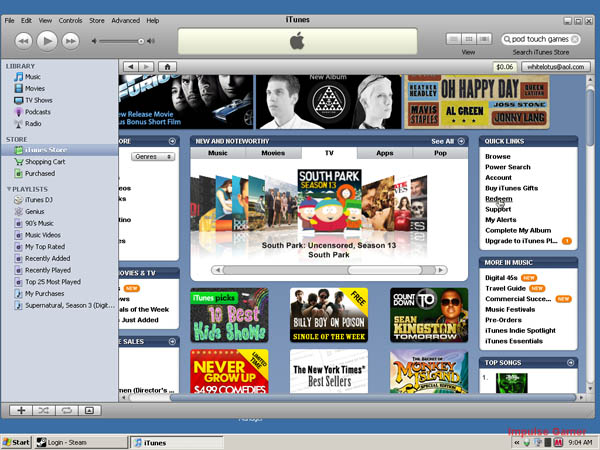Screen dimensions: 600x450
Task: Open the Music Videos smart playlist
Action: 37,235
